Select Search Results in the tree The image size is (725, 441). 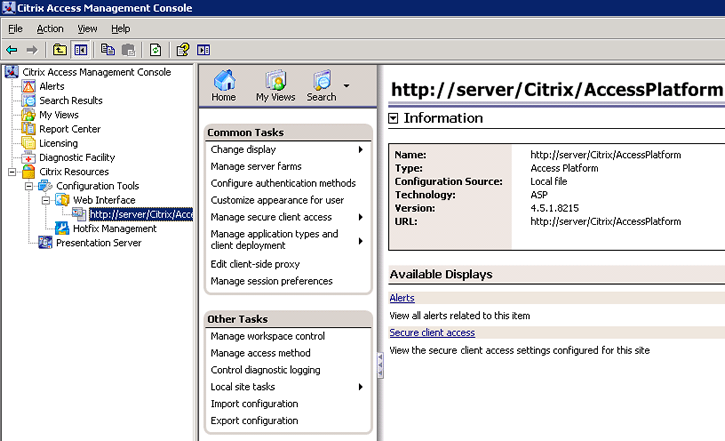point(71,101)
